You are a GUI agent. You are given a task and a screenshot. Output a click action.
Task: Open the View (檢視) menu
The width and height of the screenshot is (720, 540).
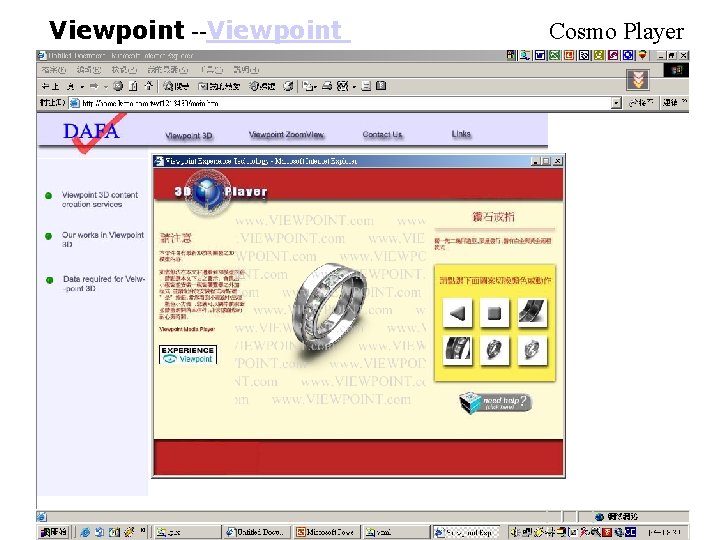(124, 70)
